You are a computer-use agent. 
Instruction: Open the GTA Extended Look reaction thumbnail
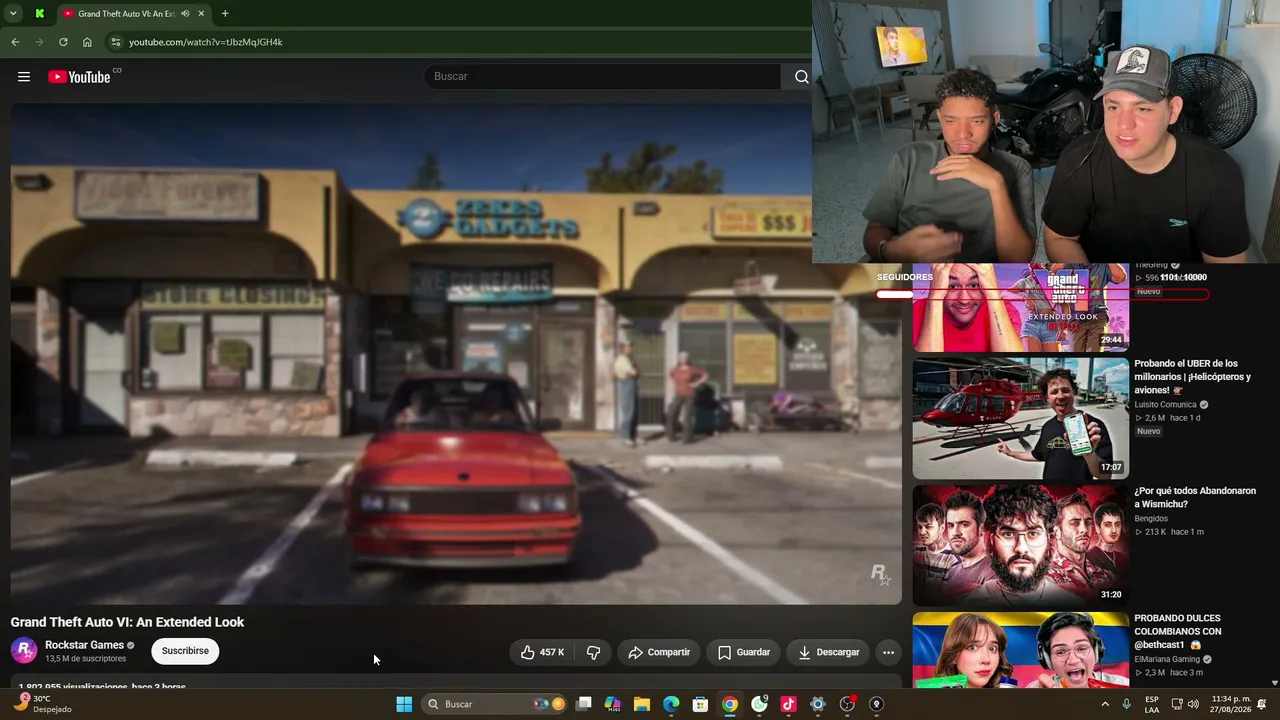pyautogui.click(x=1020, y=307)
